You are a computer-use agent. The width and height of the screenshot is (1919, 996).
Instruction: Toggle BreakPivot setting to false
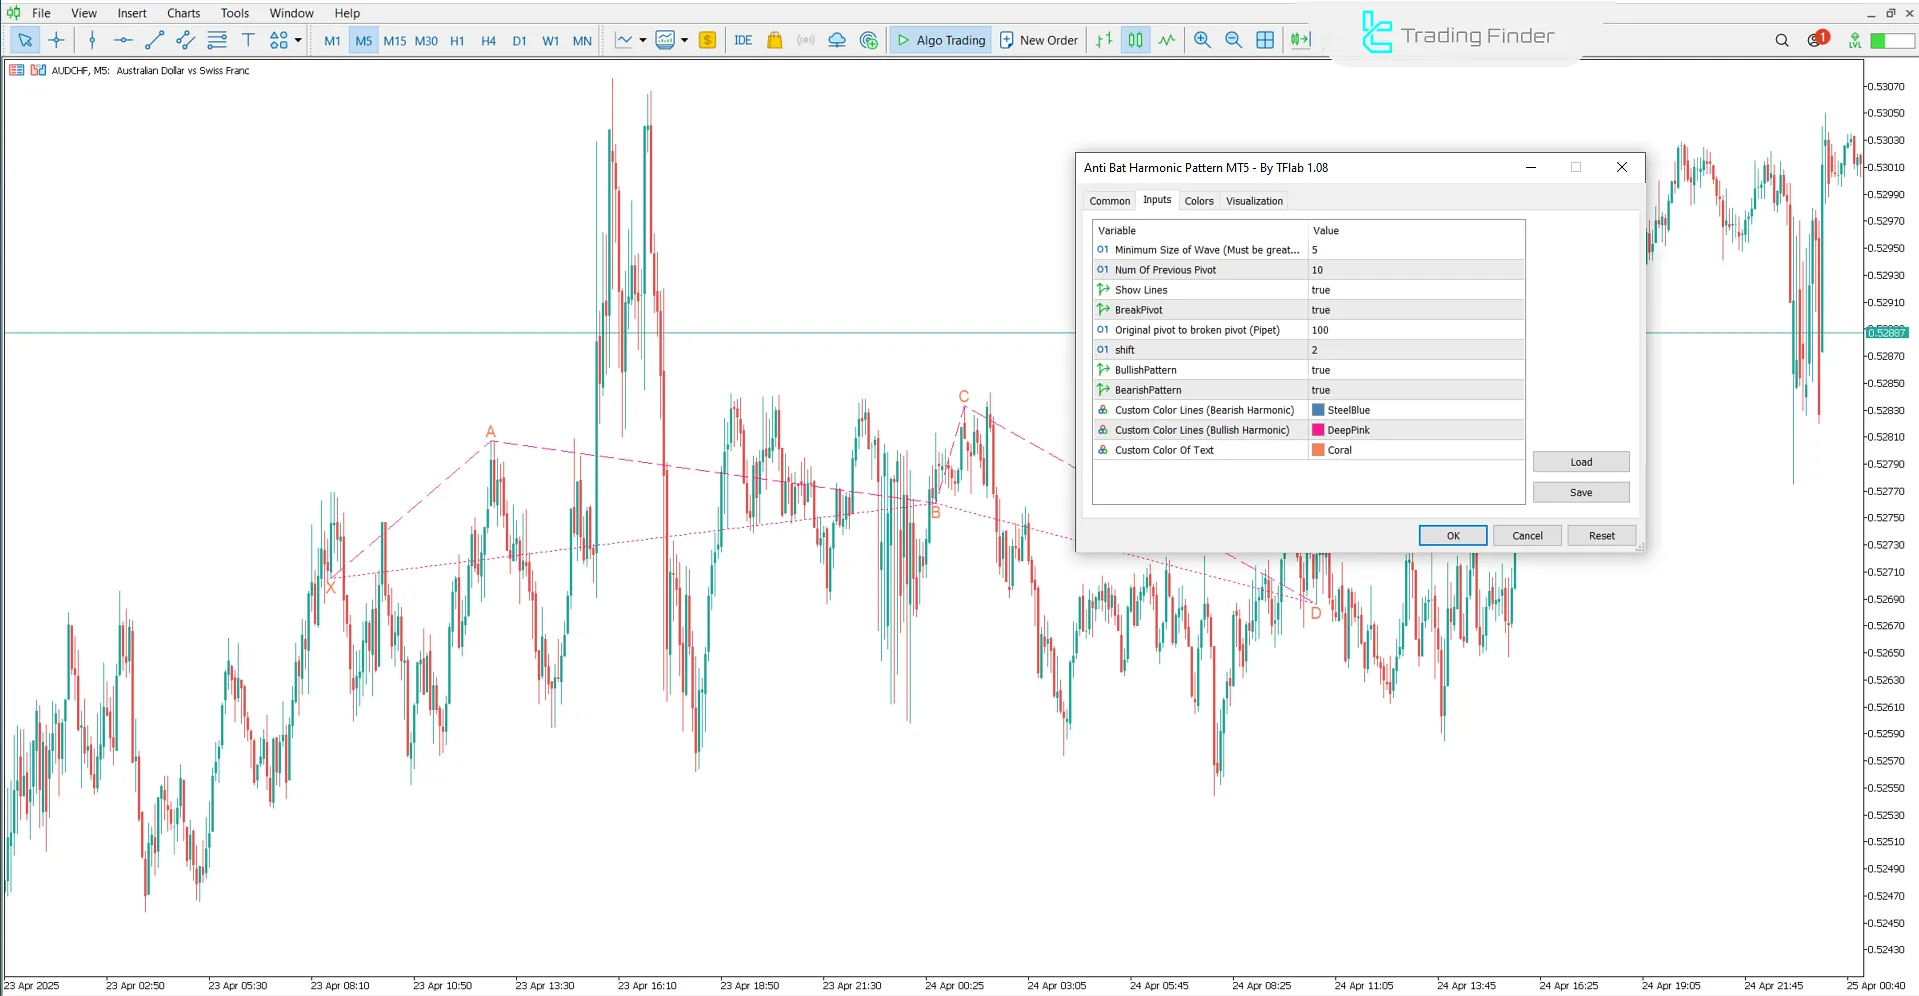pyautogui.click(x=1416, y=310)
